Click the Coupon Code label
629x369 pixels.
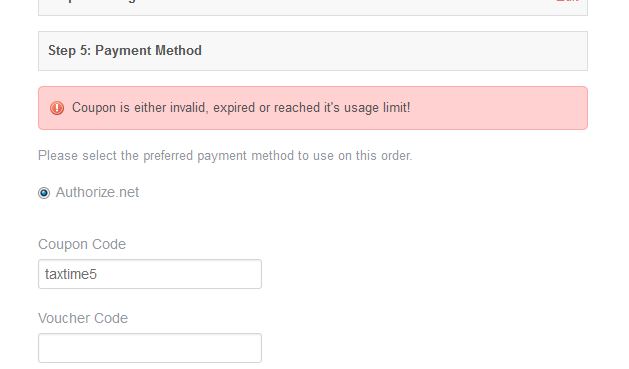pyautogui.click(x=82, y=244)
